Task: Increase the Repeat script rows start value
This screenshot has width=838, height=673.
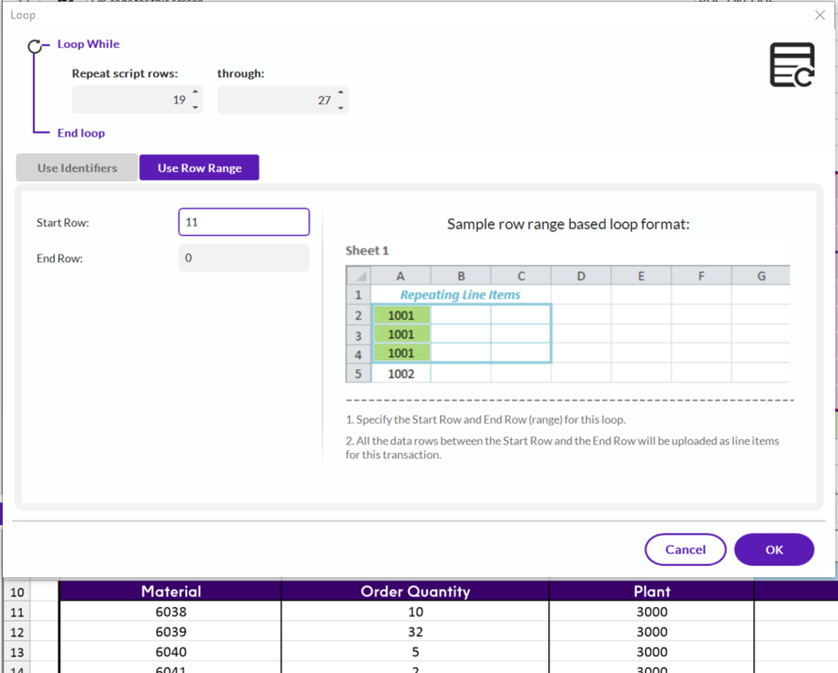Action: [x=196, y=92]
